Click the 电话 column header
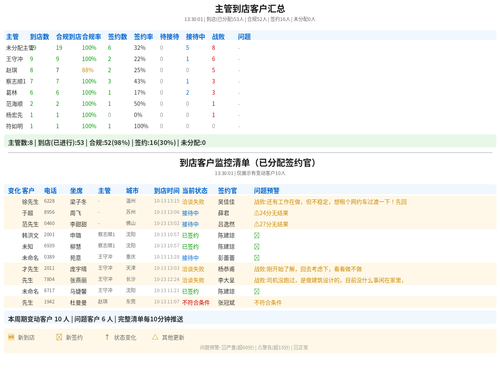 point(50,191)
